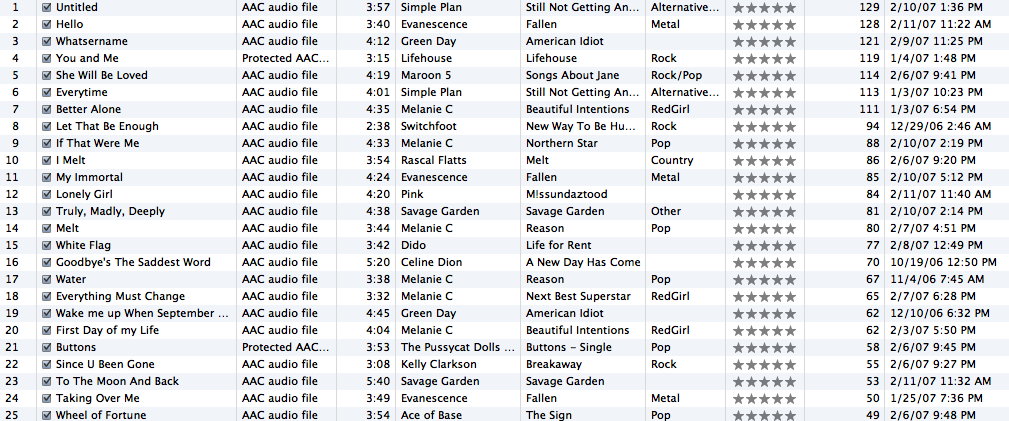Click artist Pink
The height and width of the screenshot is (421, 1009).
click(x=412, y=194)
